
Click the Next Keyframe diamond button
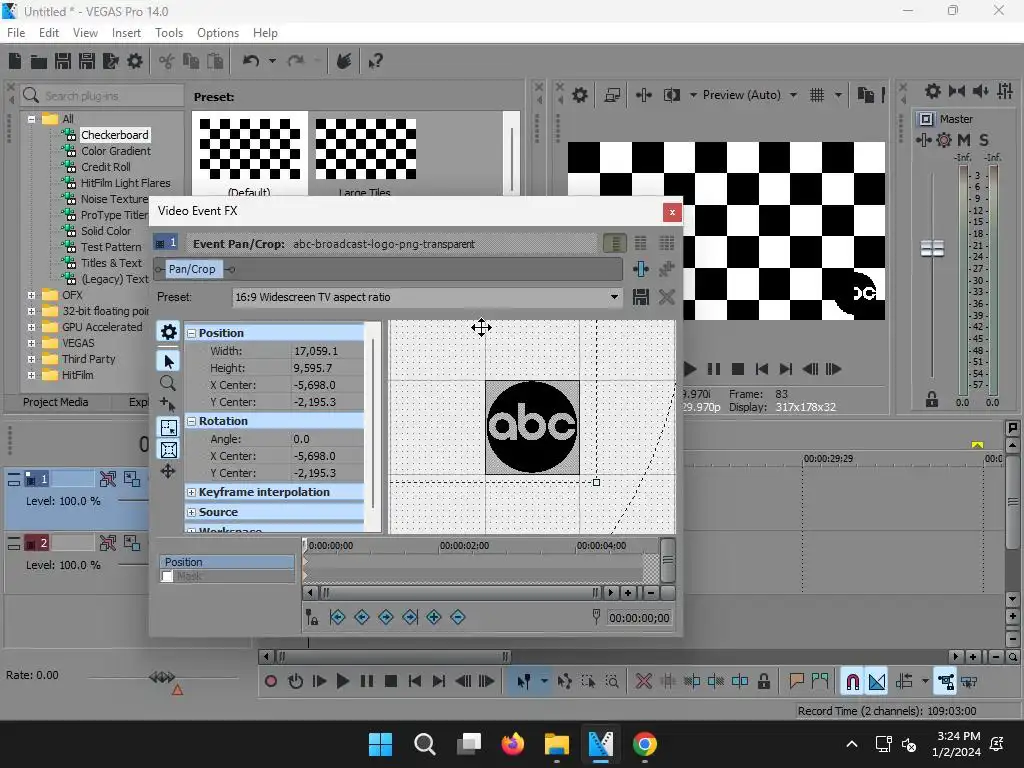pyautogui.click(x=386, y=617)
